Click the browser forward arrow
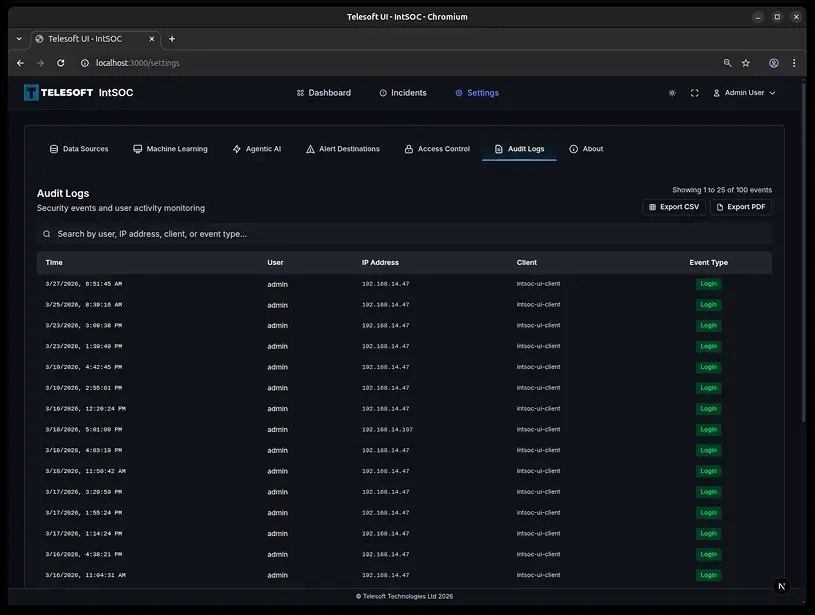The width and height of the screenshot is (815, 615). (41, 63)
